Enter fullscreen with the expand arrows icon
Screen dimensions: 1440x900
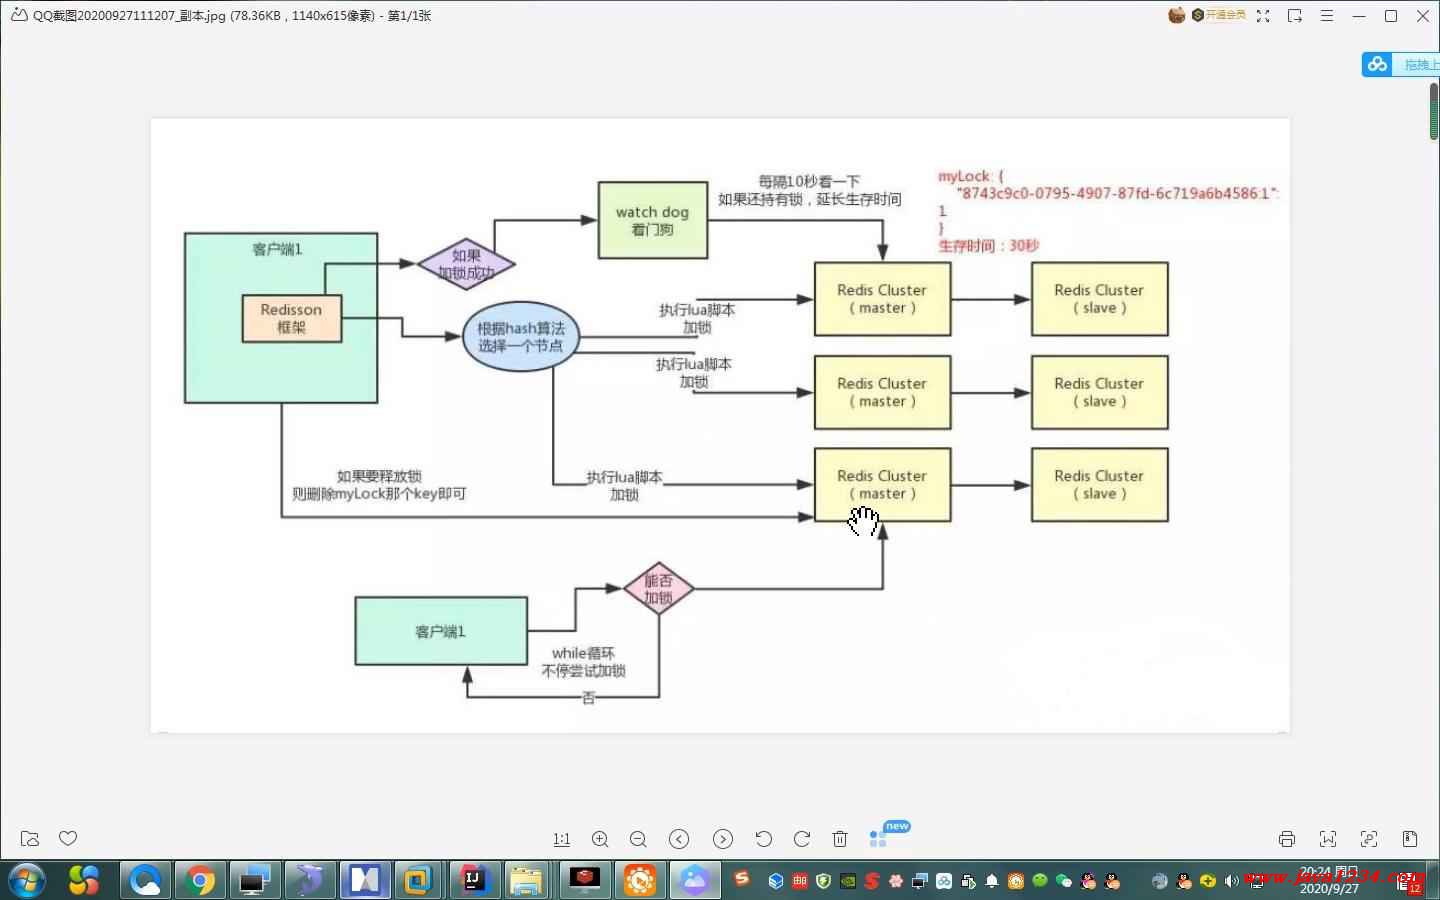pyautogui.click(x=1263, y=16)
